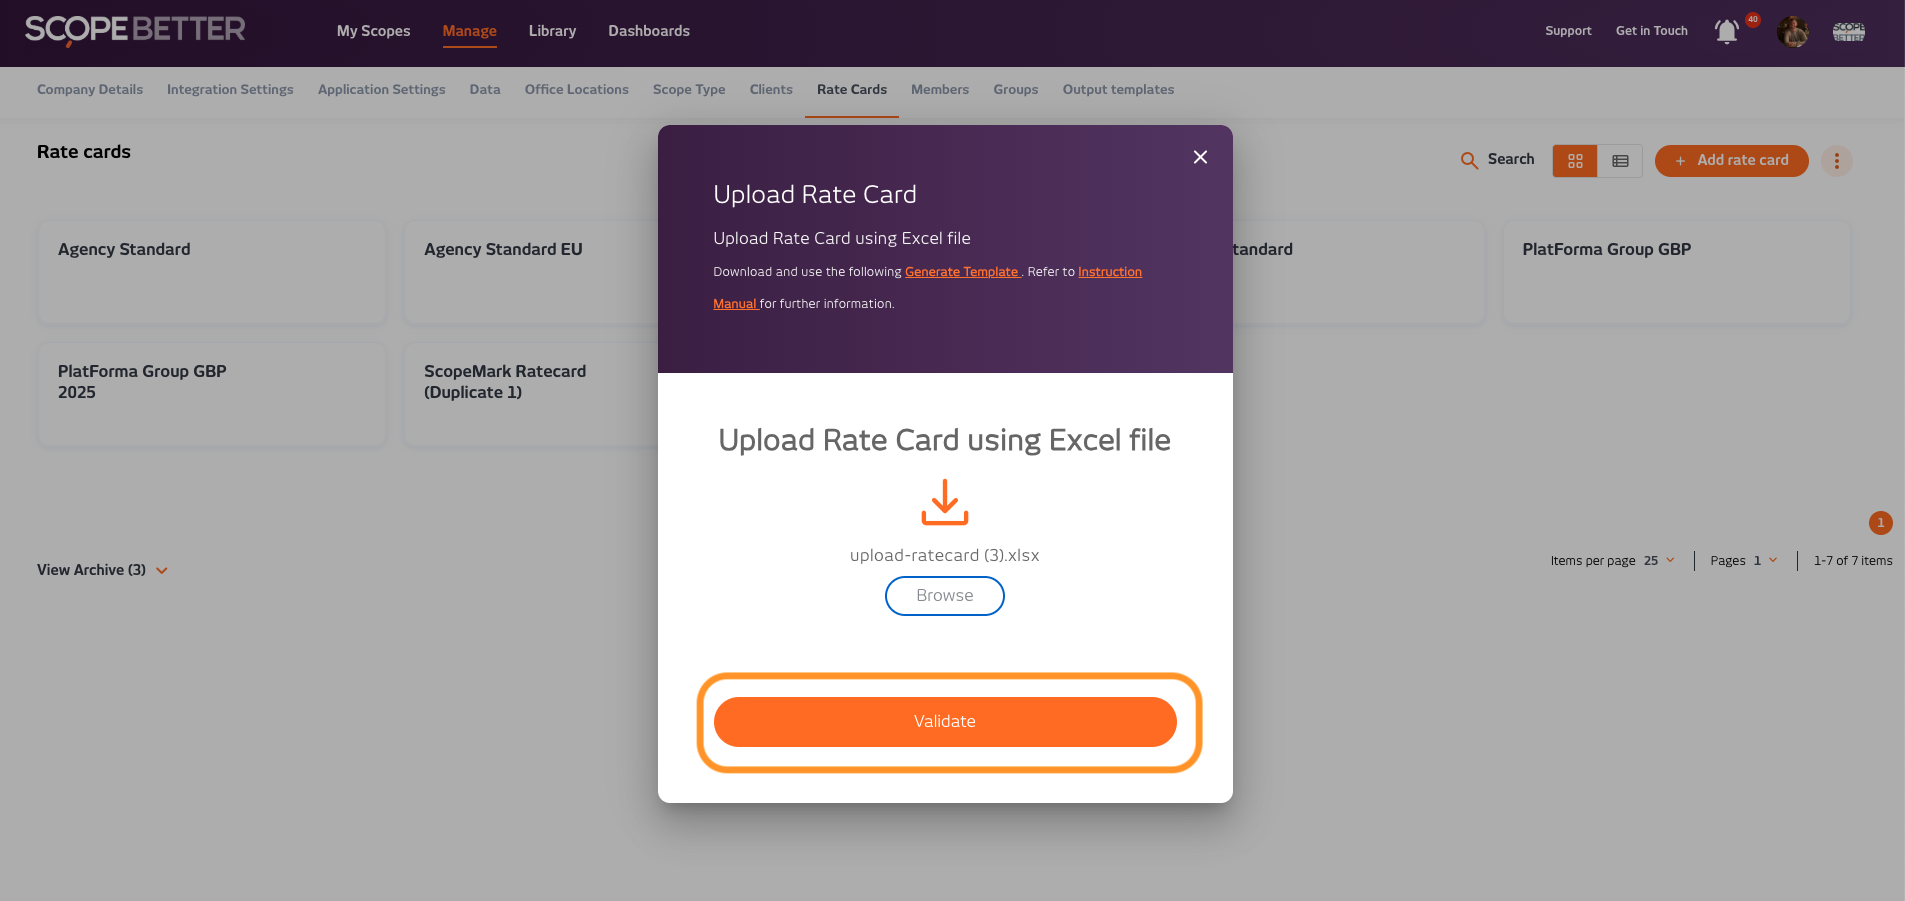Image resolution: width=1905 pixels, height=901 pixels.
Task: Expand the View Archive (3) section
Action: 102,570
